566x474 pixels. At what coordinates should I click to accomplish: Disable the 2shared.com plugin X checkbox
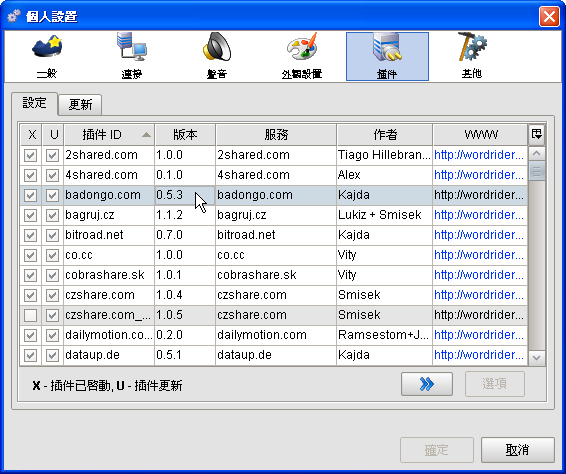31,156
